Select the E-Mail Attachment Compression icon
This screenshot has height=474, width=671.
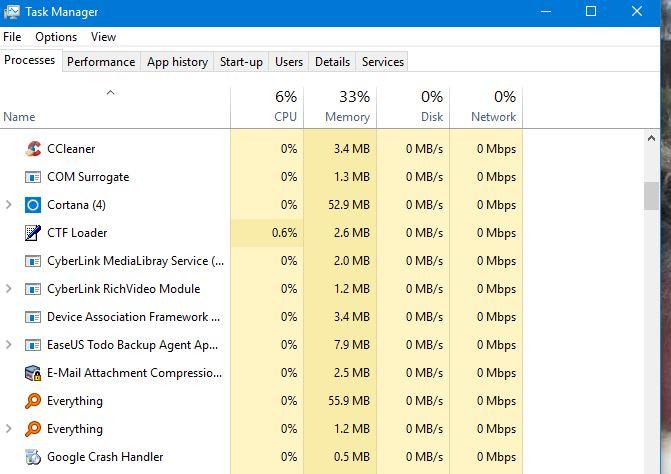32,373
